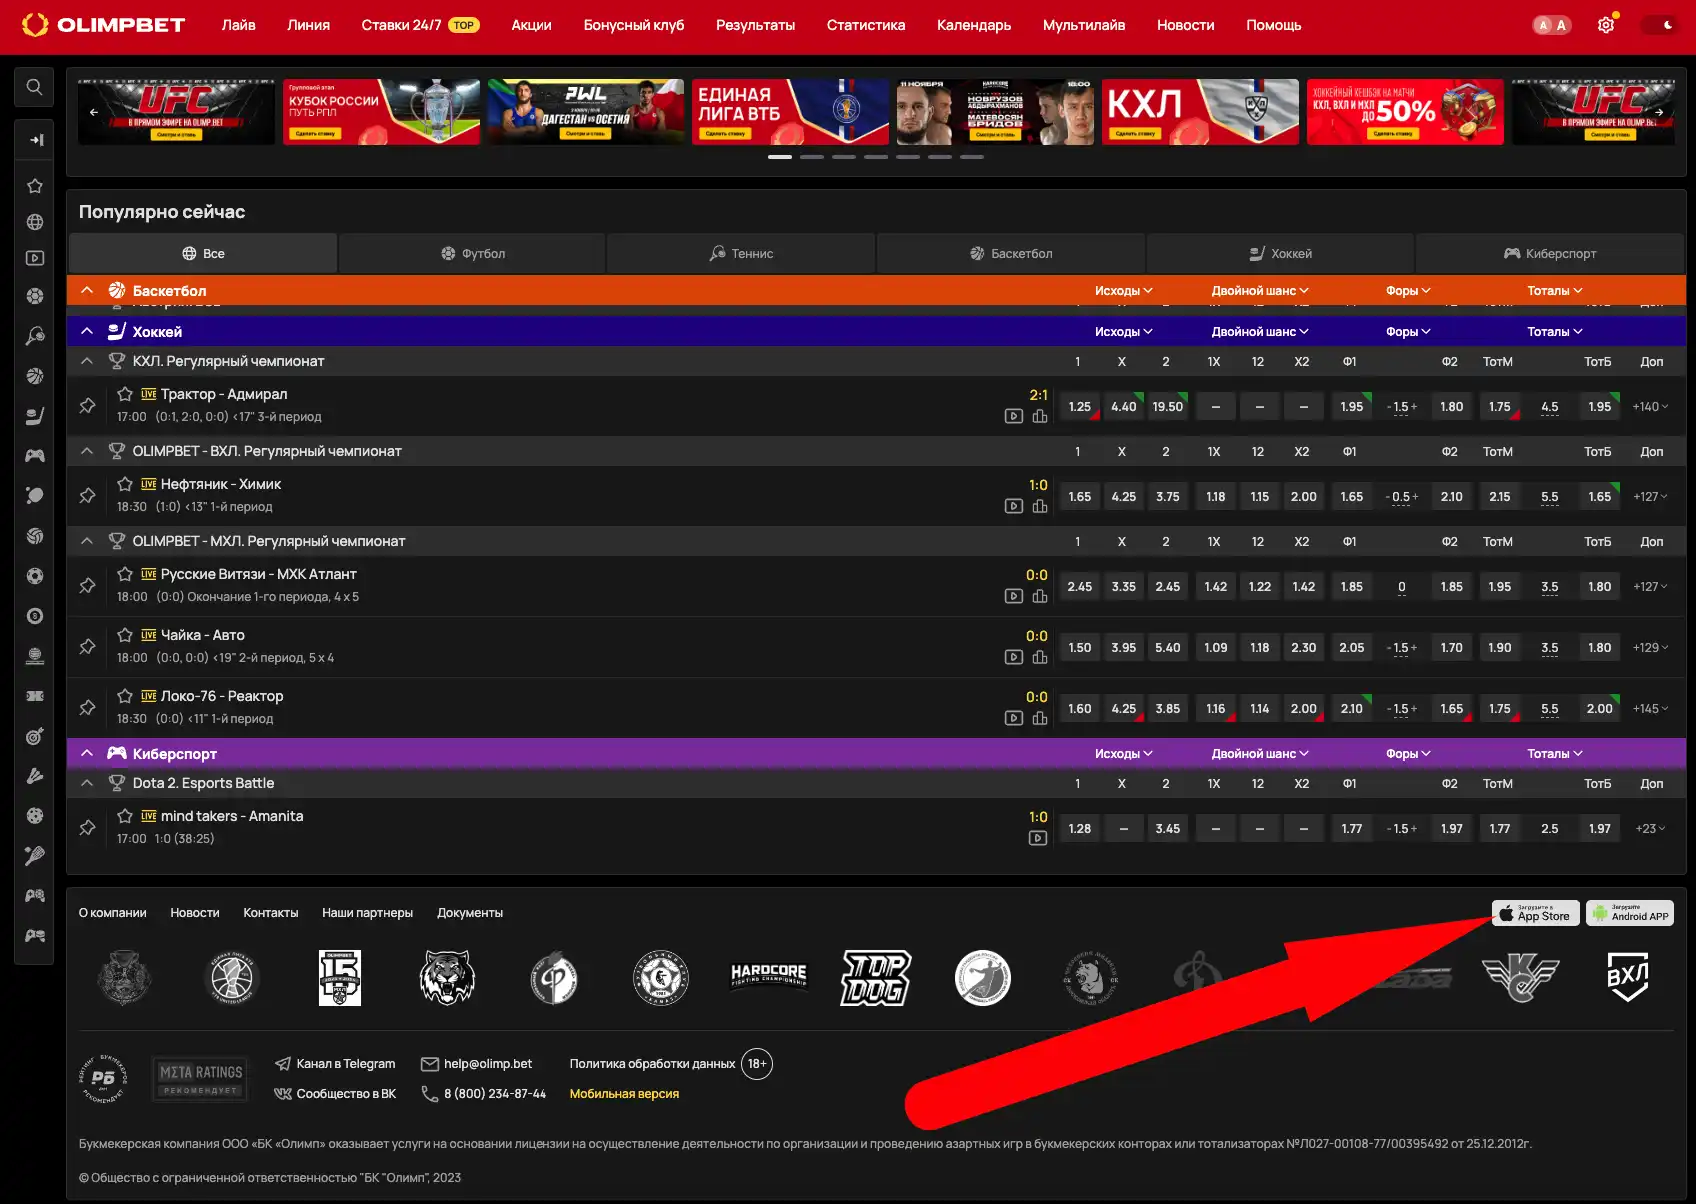Pin the mind takers - Amanita match

88,828
